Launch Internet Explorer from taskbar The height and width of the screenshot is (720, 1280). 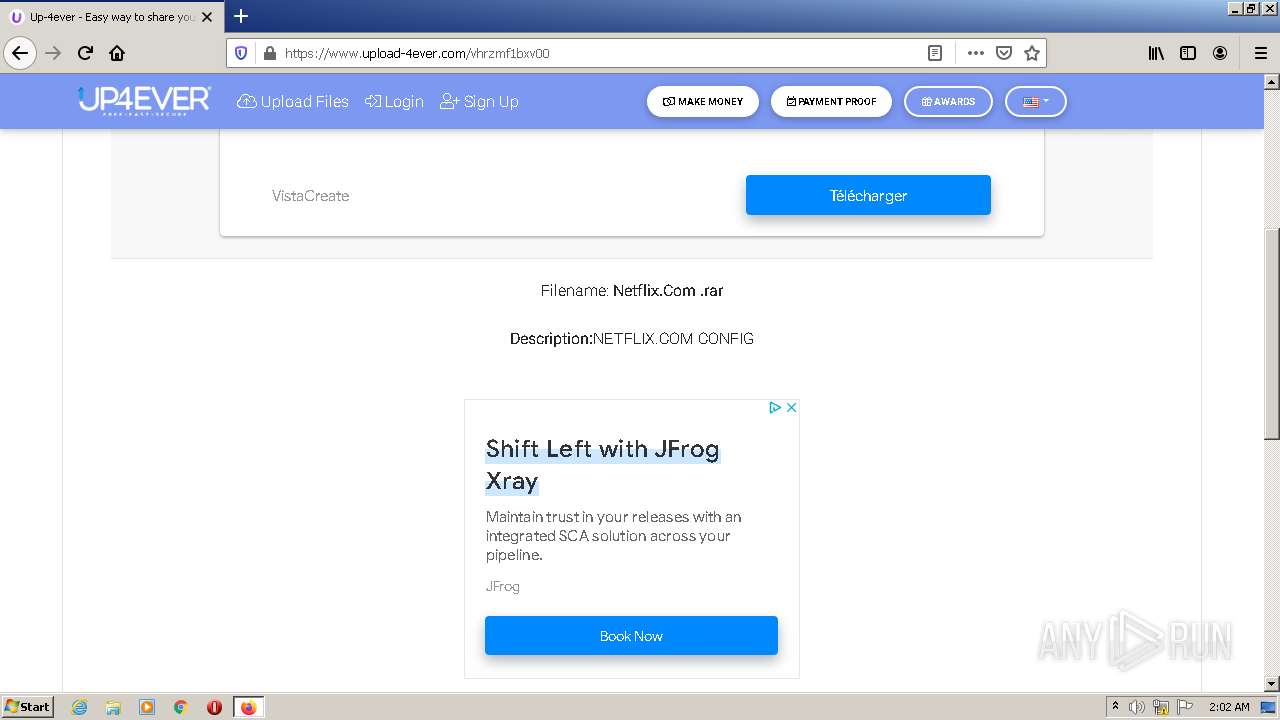79,707
